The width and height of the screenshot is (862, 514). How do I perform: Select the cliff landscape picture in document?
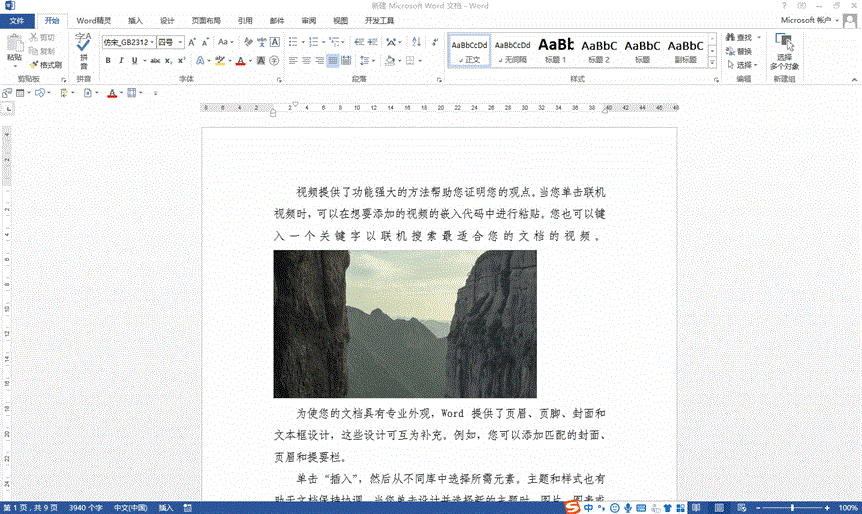(x=404, y=324)
